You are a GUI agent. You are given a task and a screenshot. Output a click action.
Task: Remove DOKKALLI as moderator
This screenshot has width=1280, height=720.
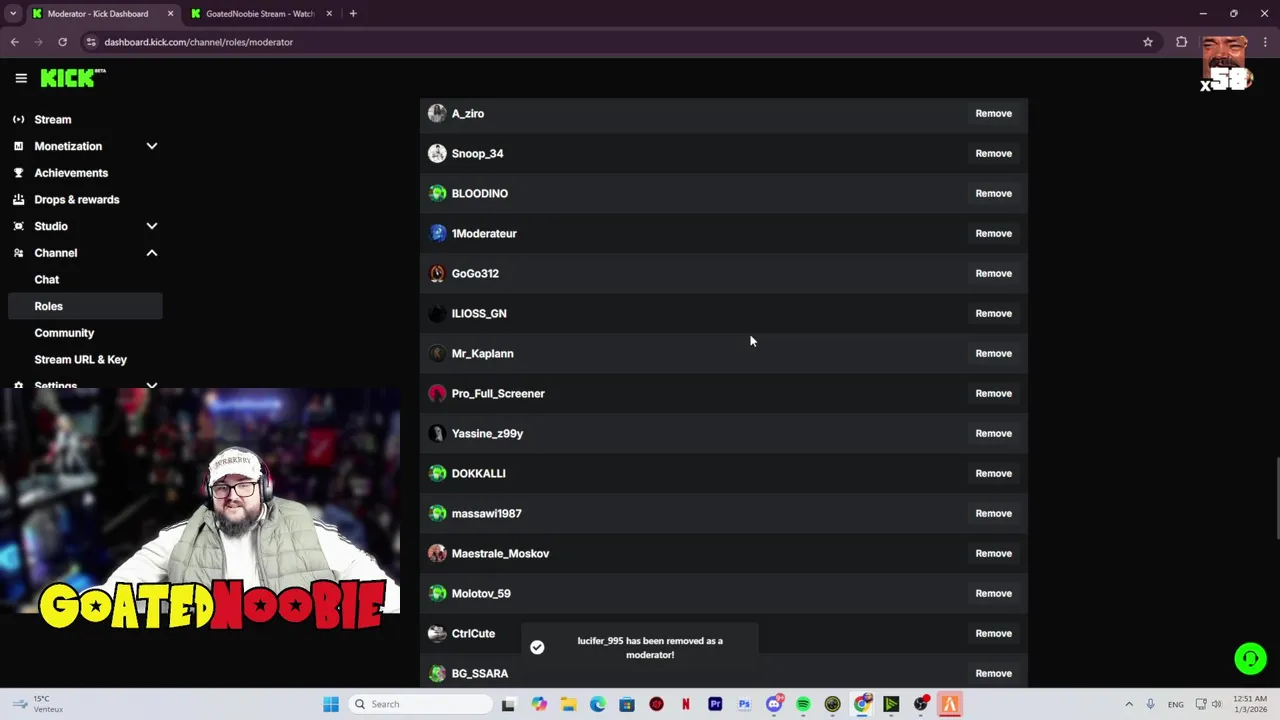pyautogui.click(x=993, y=473)
